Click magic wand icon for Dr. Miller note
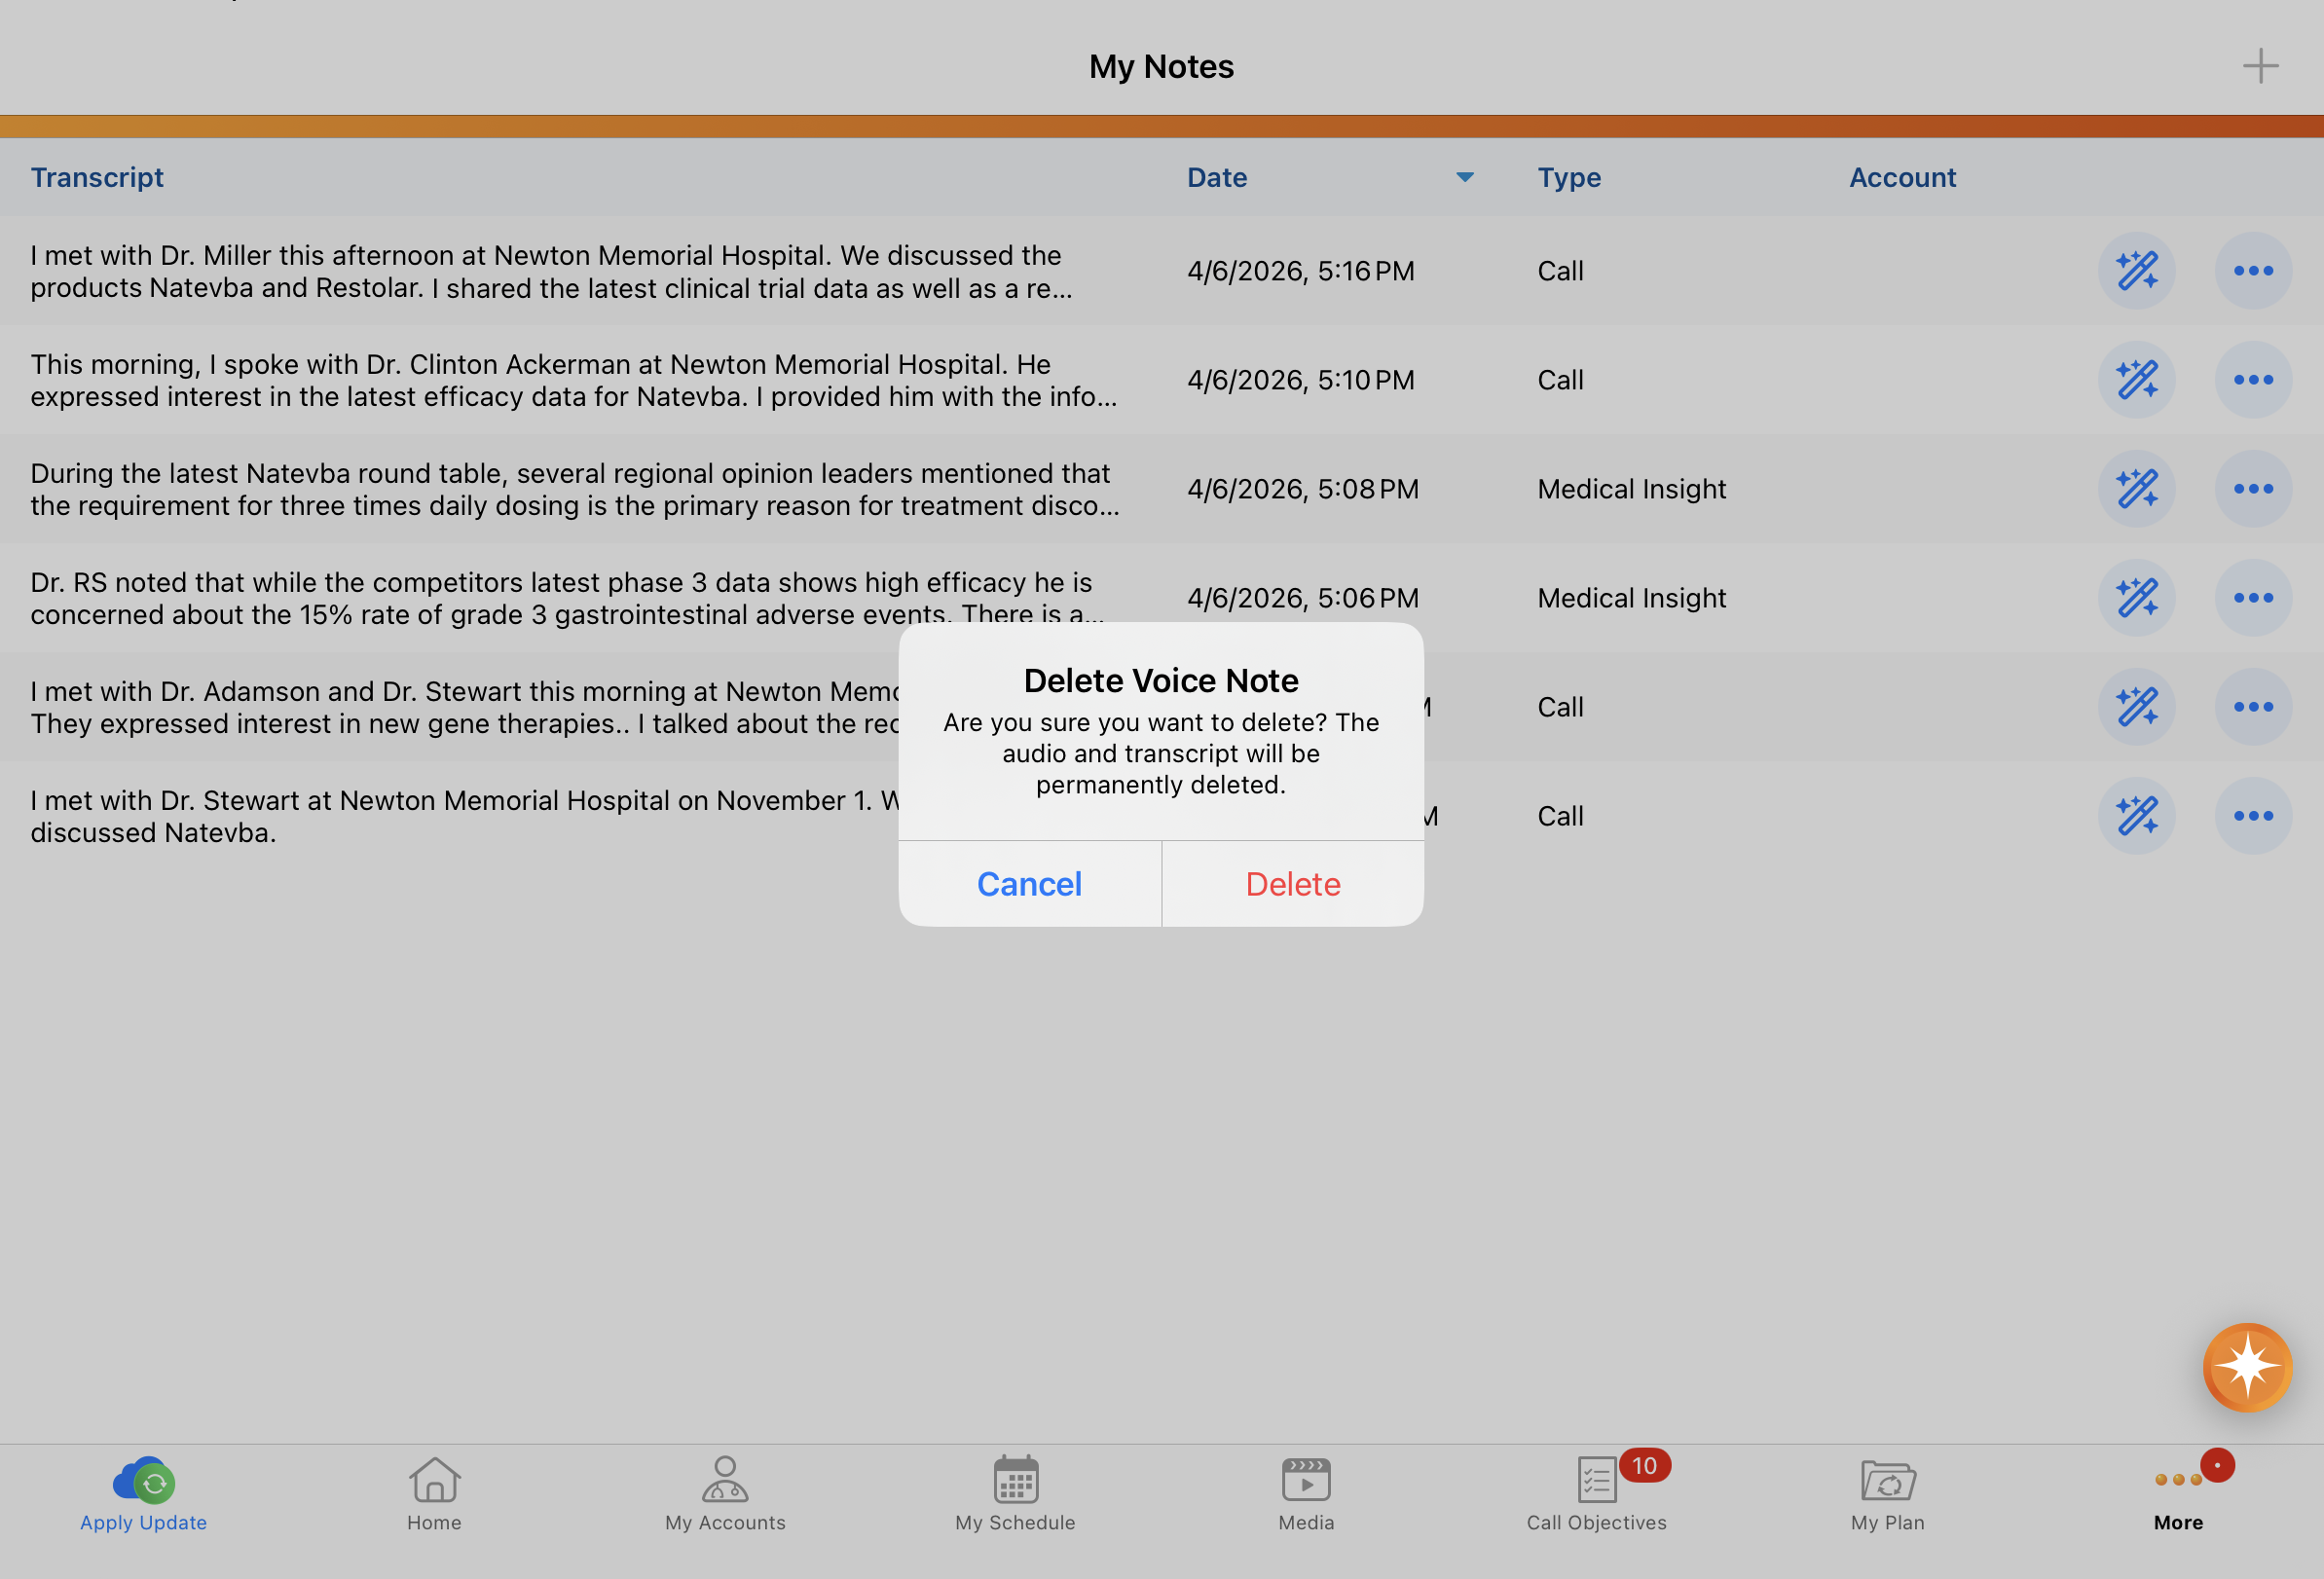Viewport: 2324px width, 1579px height. (2136, 271)
